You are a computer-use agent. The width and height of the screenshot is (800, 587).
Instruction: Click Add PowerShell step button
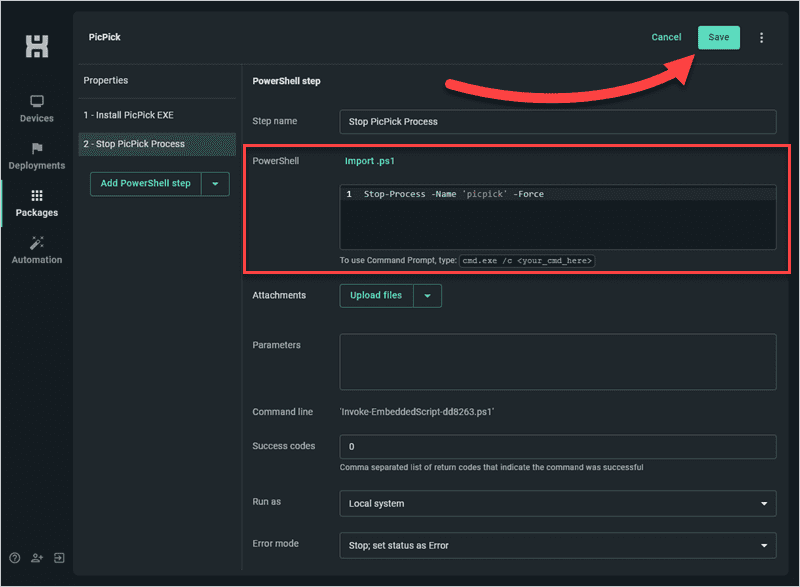coord(145,184)
